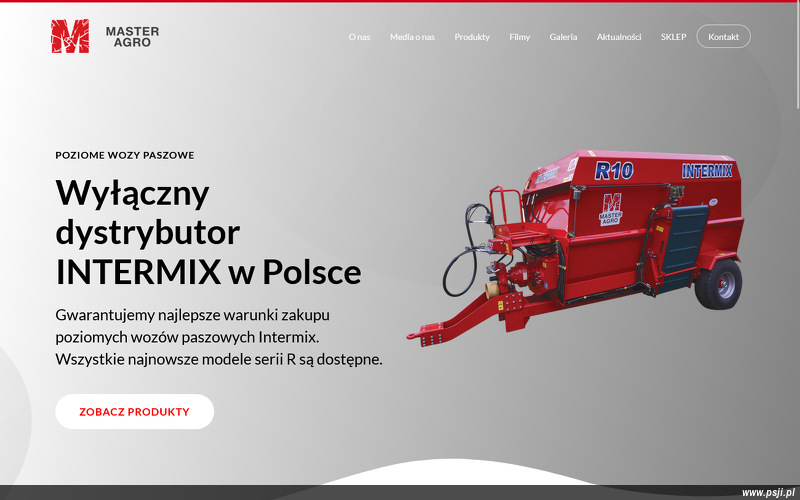Go to Produkty in the navigation
The width and height of the screenshot is (800, 500).
472,37
